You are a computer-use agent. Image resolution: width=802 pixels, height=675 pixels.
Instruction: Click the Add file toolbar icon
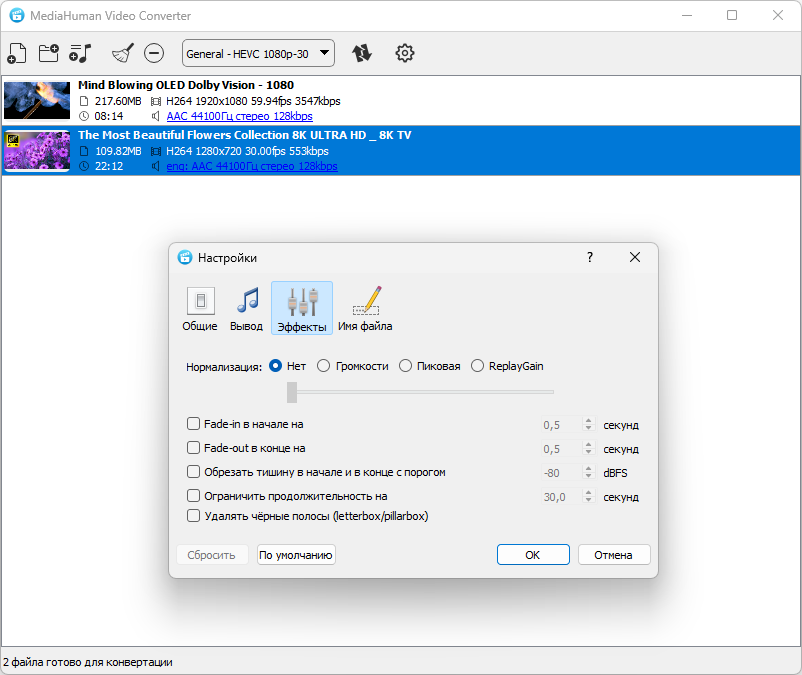[x=16, y=53]
